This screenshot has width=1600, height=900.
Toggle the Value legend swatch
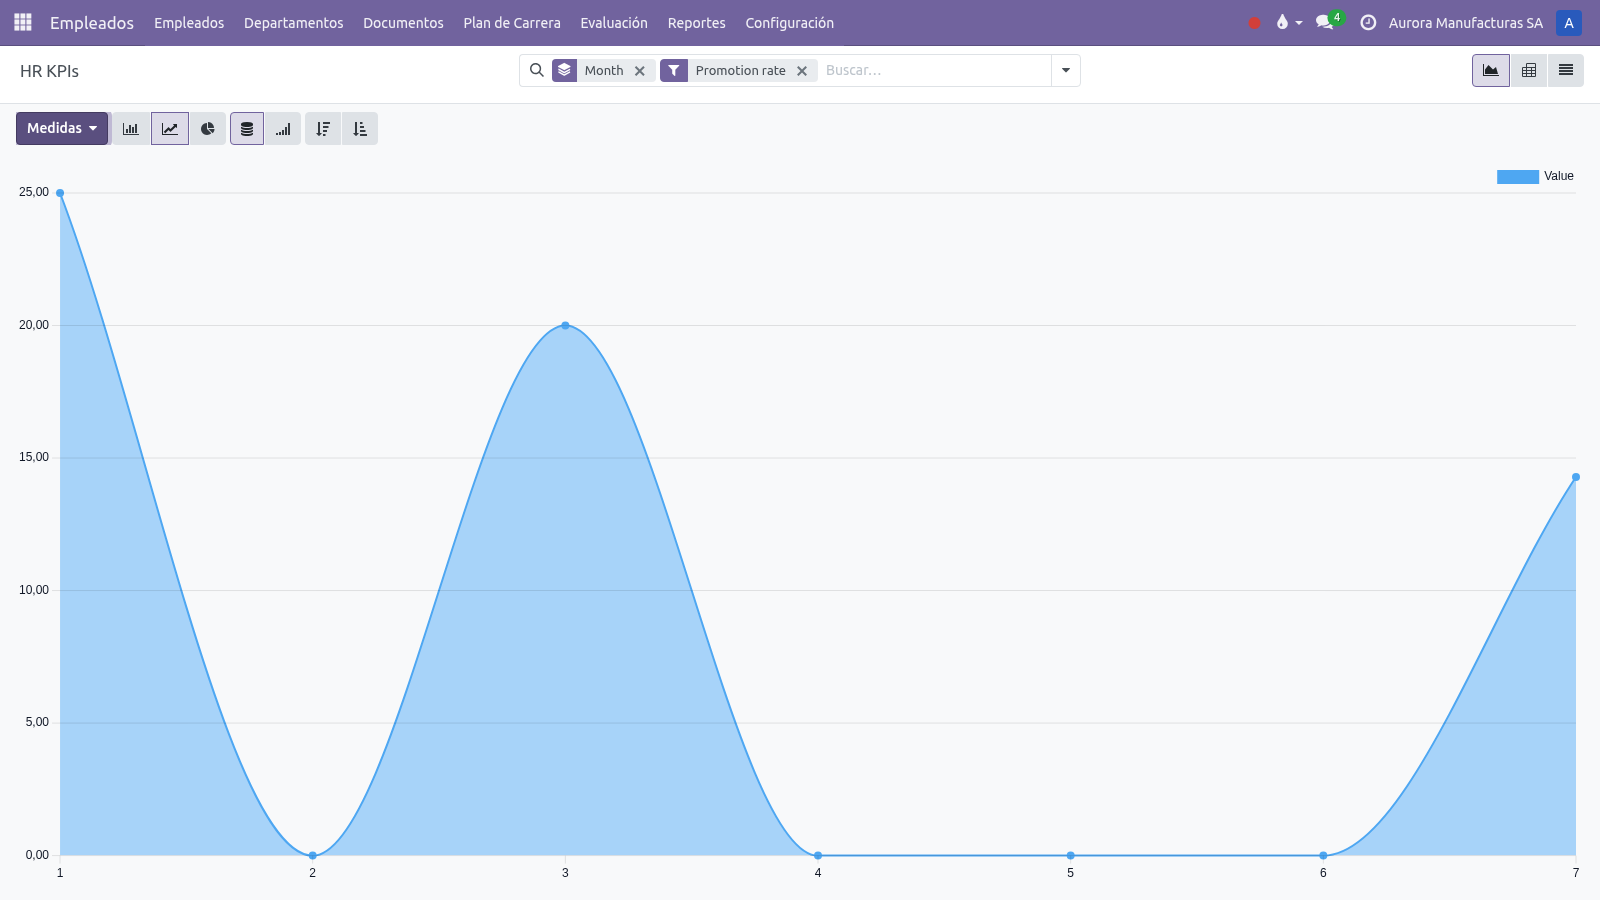tap(1517, 176)
